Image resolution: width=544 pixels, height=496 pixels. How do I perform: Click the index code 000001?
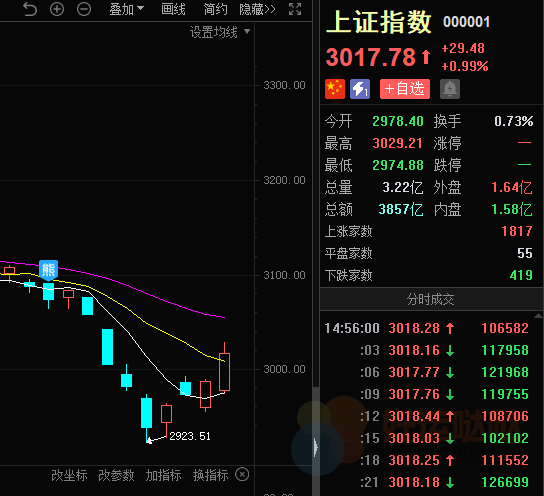(x=467, y=22)
